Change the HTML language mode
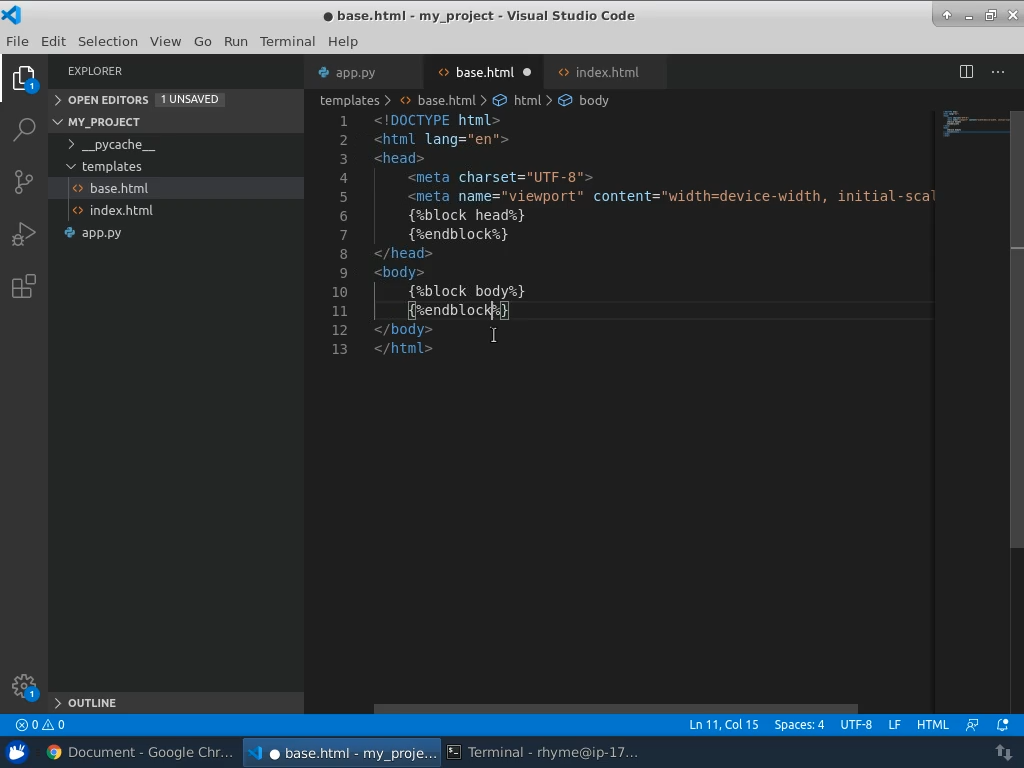1024x768 pixels. (x=932, y=725)
